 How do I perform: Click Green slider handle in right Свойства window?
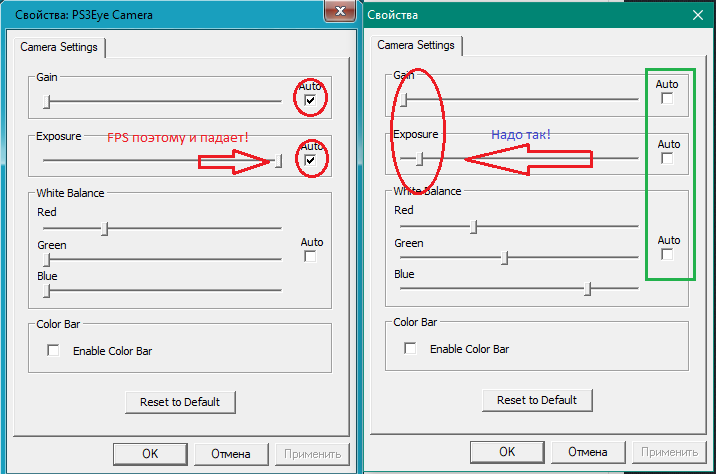[505, 258]
